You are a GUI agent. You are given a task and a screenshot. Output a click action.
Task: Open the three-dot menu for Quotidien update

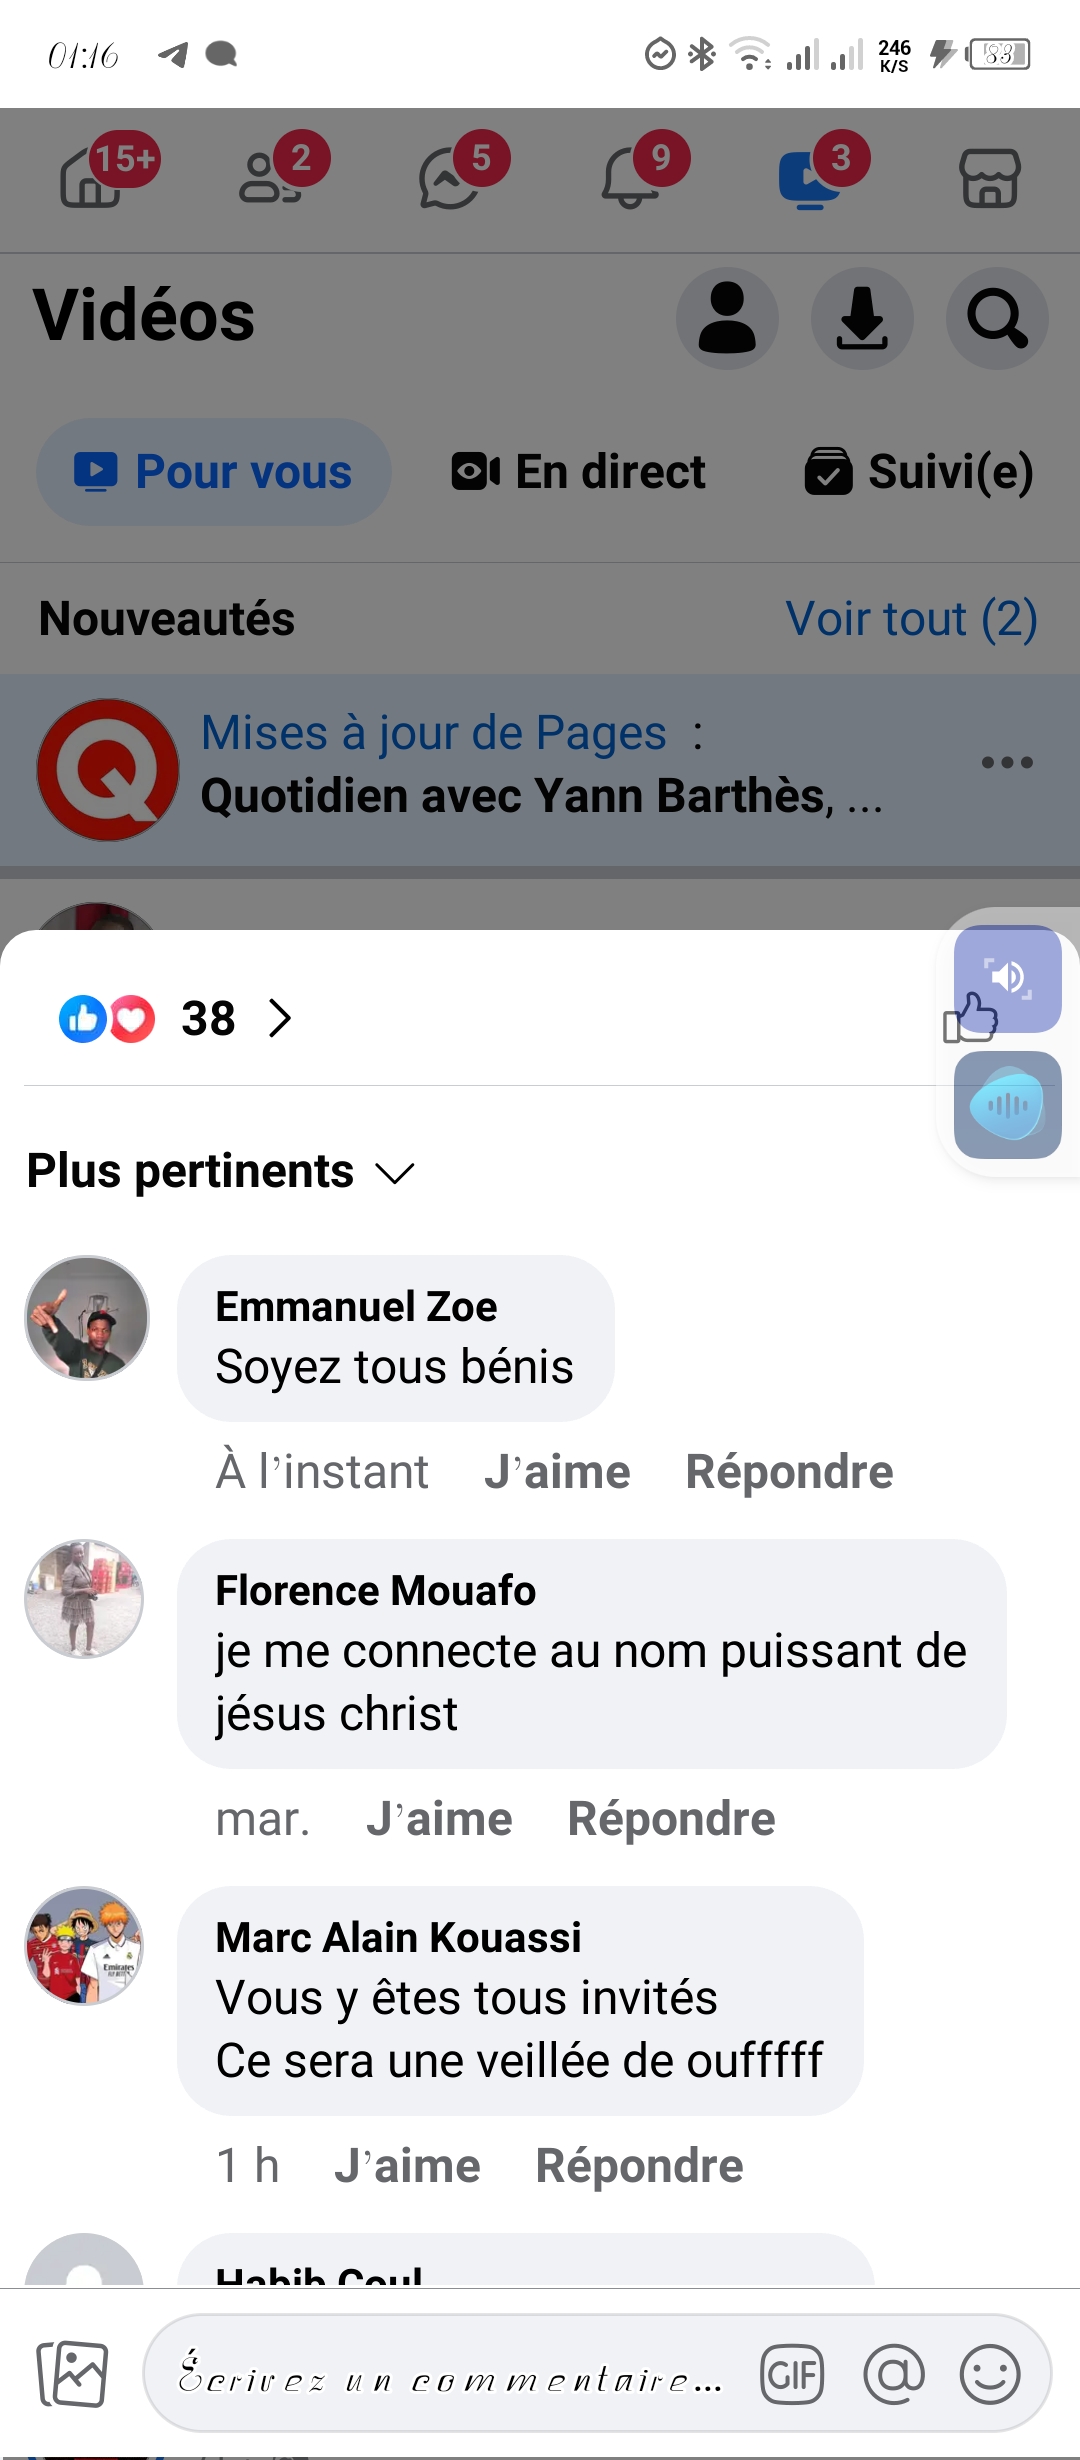(1006, 762)
